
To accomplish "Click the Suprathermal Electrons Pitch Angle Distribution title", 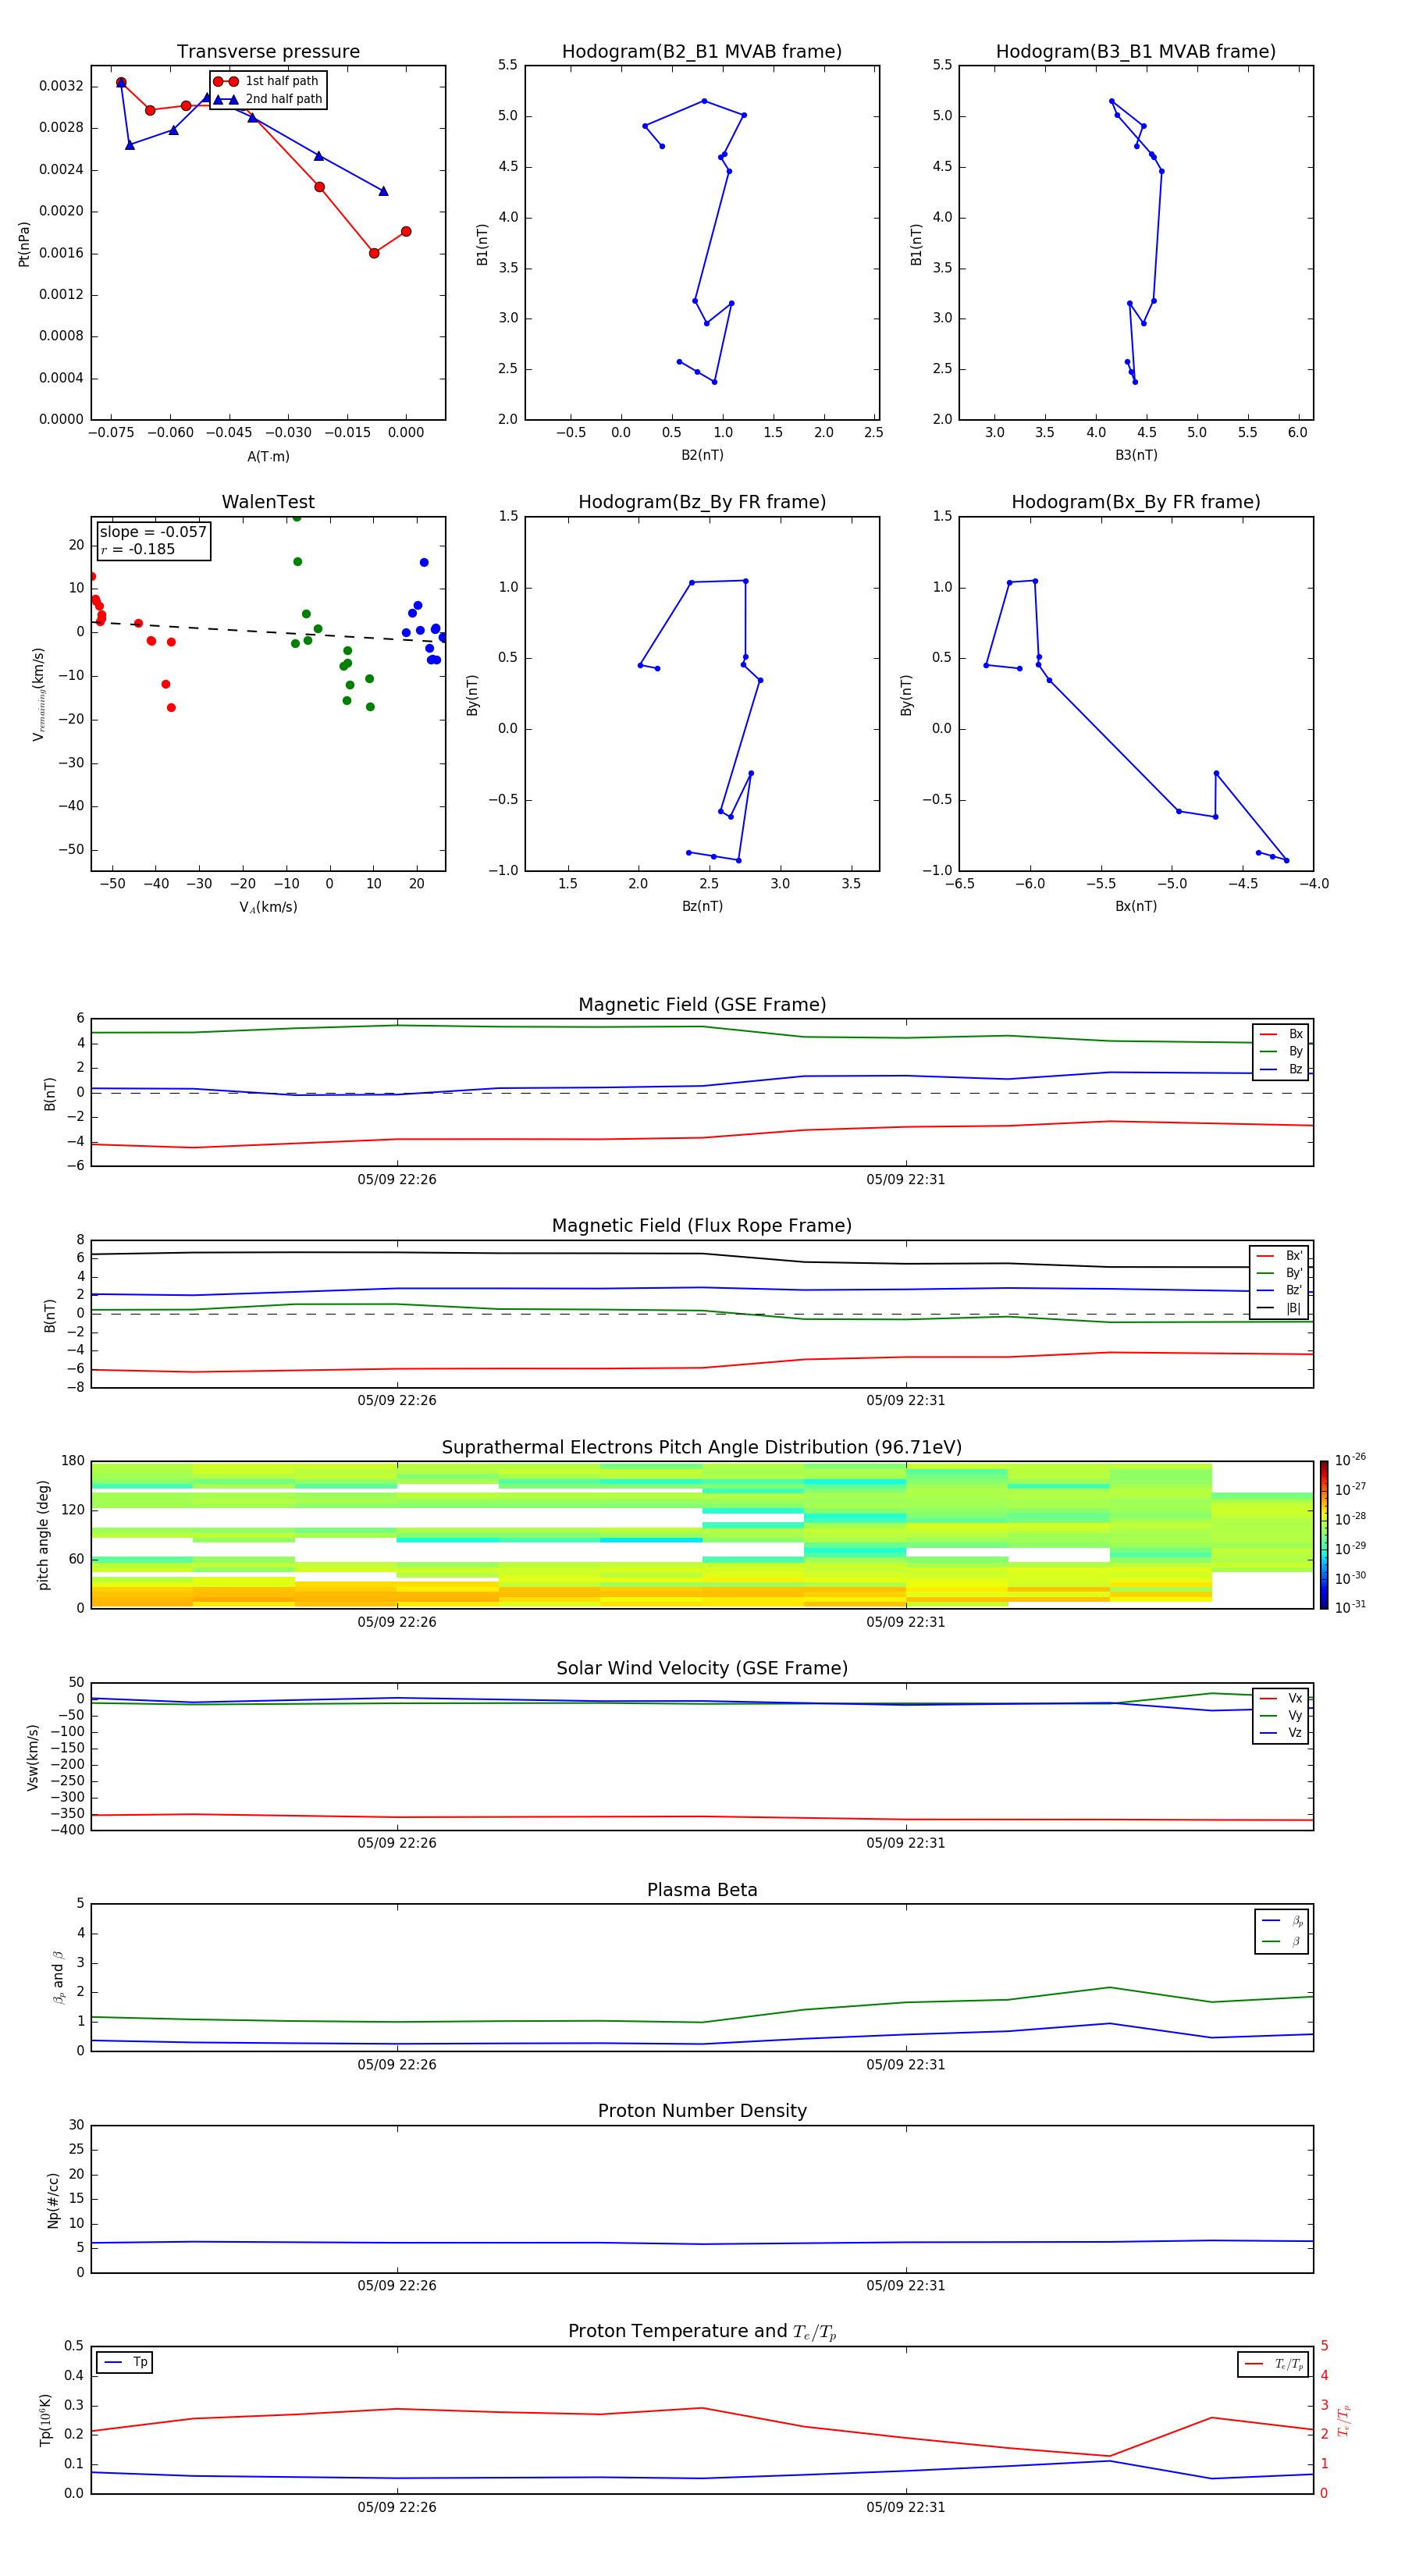I will point(702,1448).
